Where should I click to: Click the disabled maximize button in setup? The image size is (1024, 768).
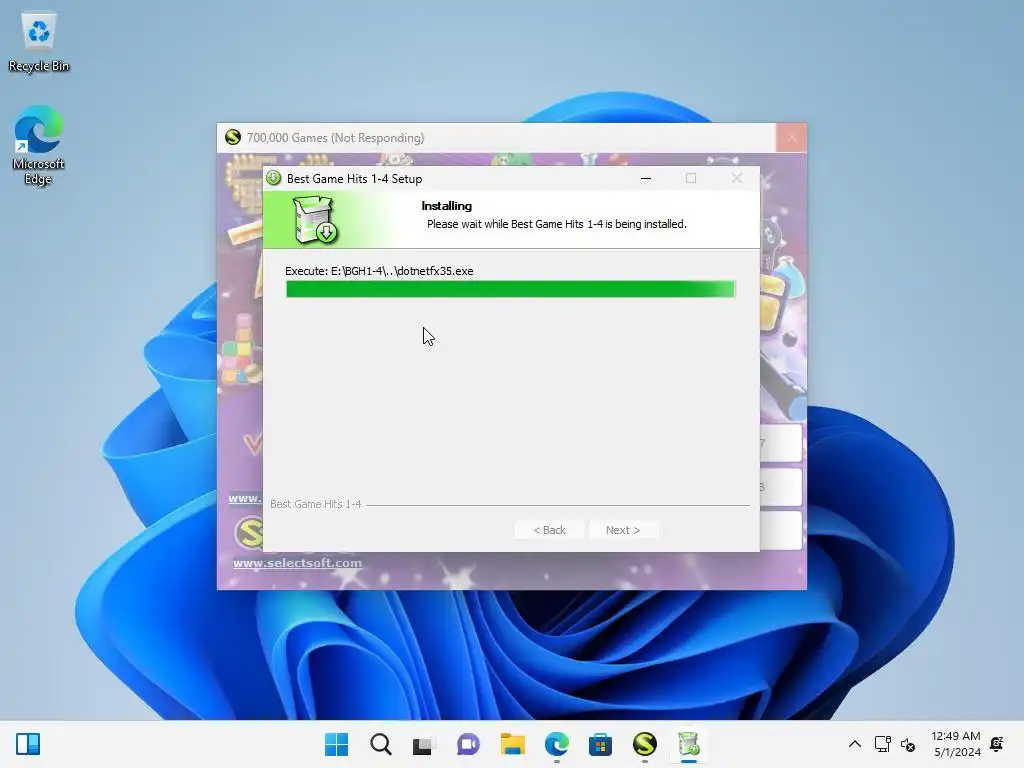click(691, 178)
